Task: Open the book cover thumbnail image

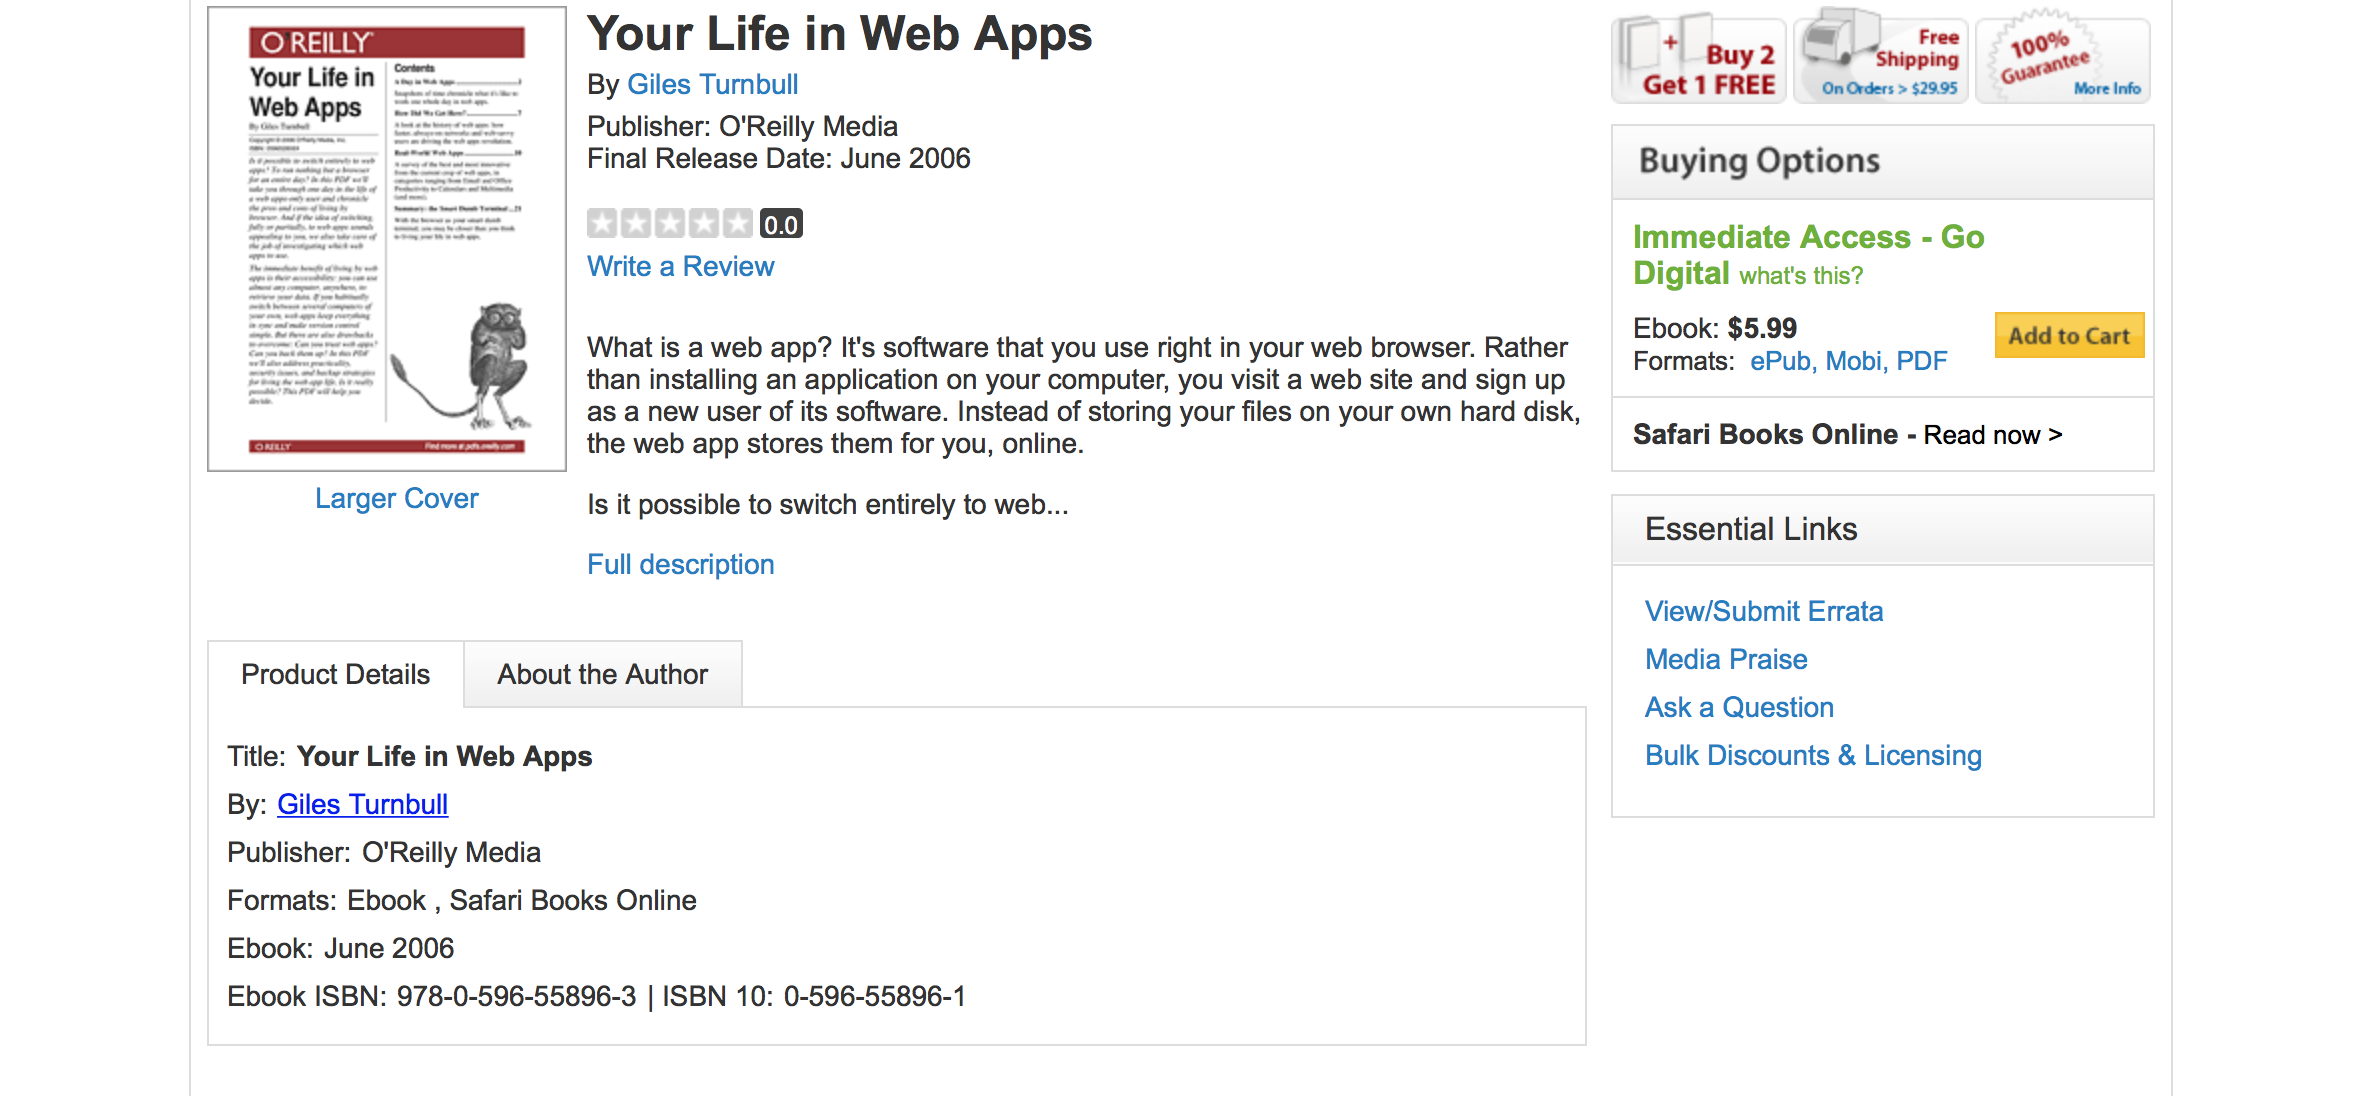Action: tap(387, 239)
